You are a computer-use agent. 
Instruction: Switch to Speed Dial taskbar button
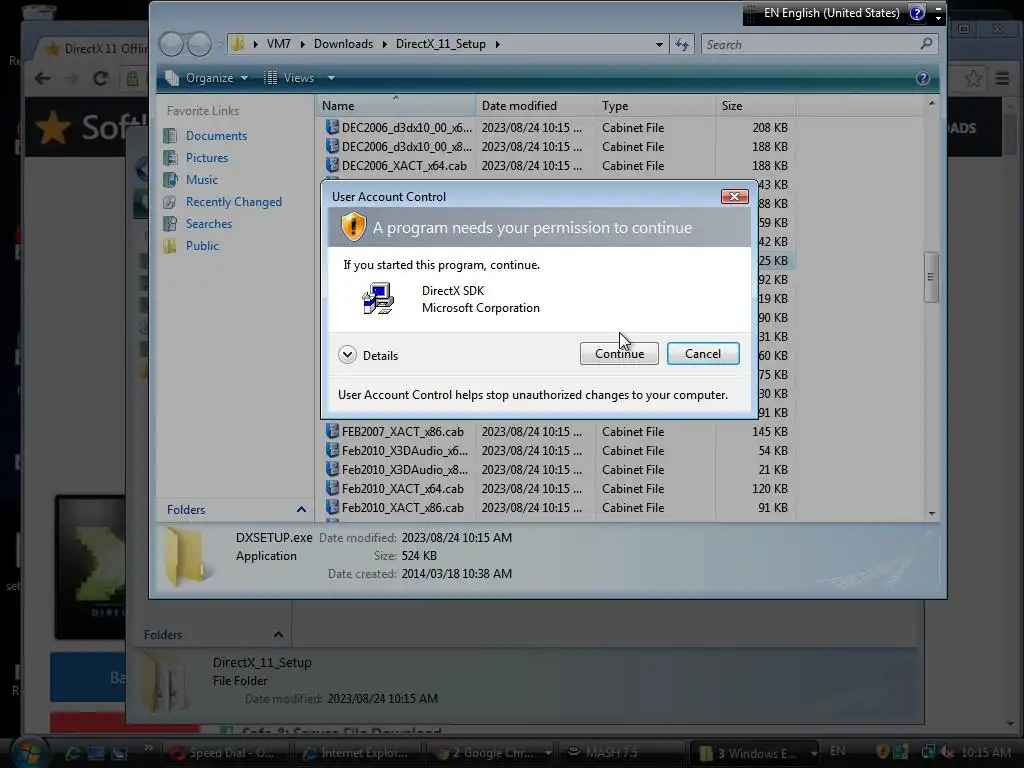tap(223, 753)
